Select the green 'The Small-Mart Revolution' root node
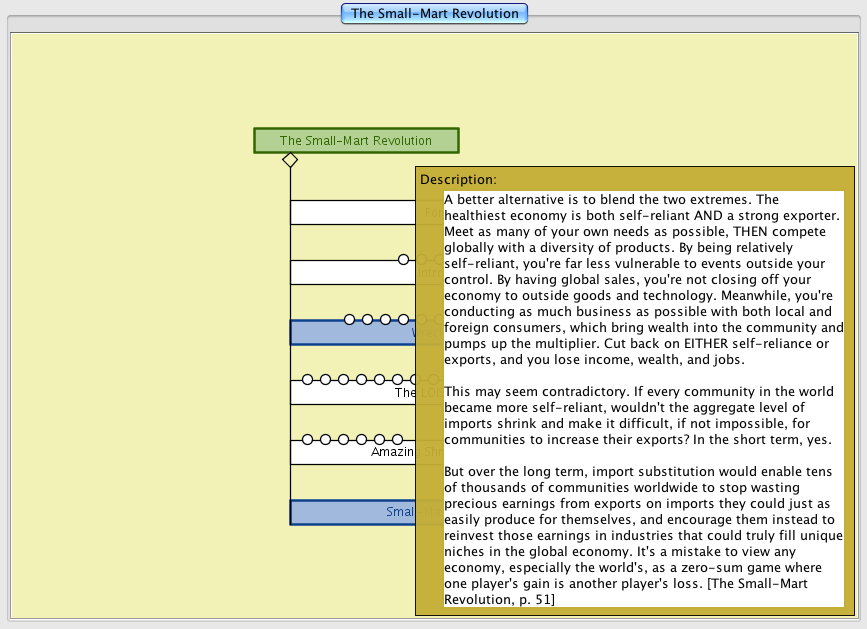The height and width of the screenshot is (629, 867). point(356,141)
